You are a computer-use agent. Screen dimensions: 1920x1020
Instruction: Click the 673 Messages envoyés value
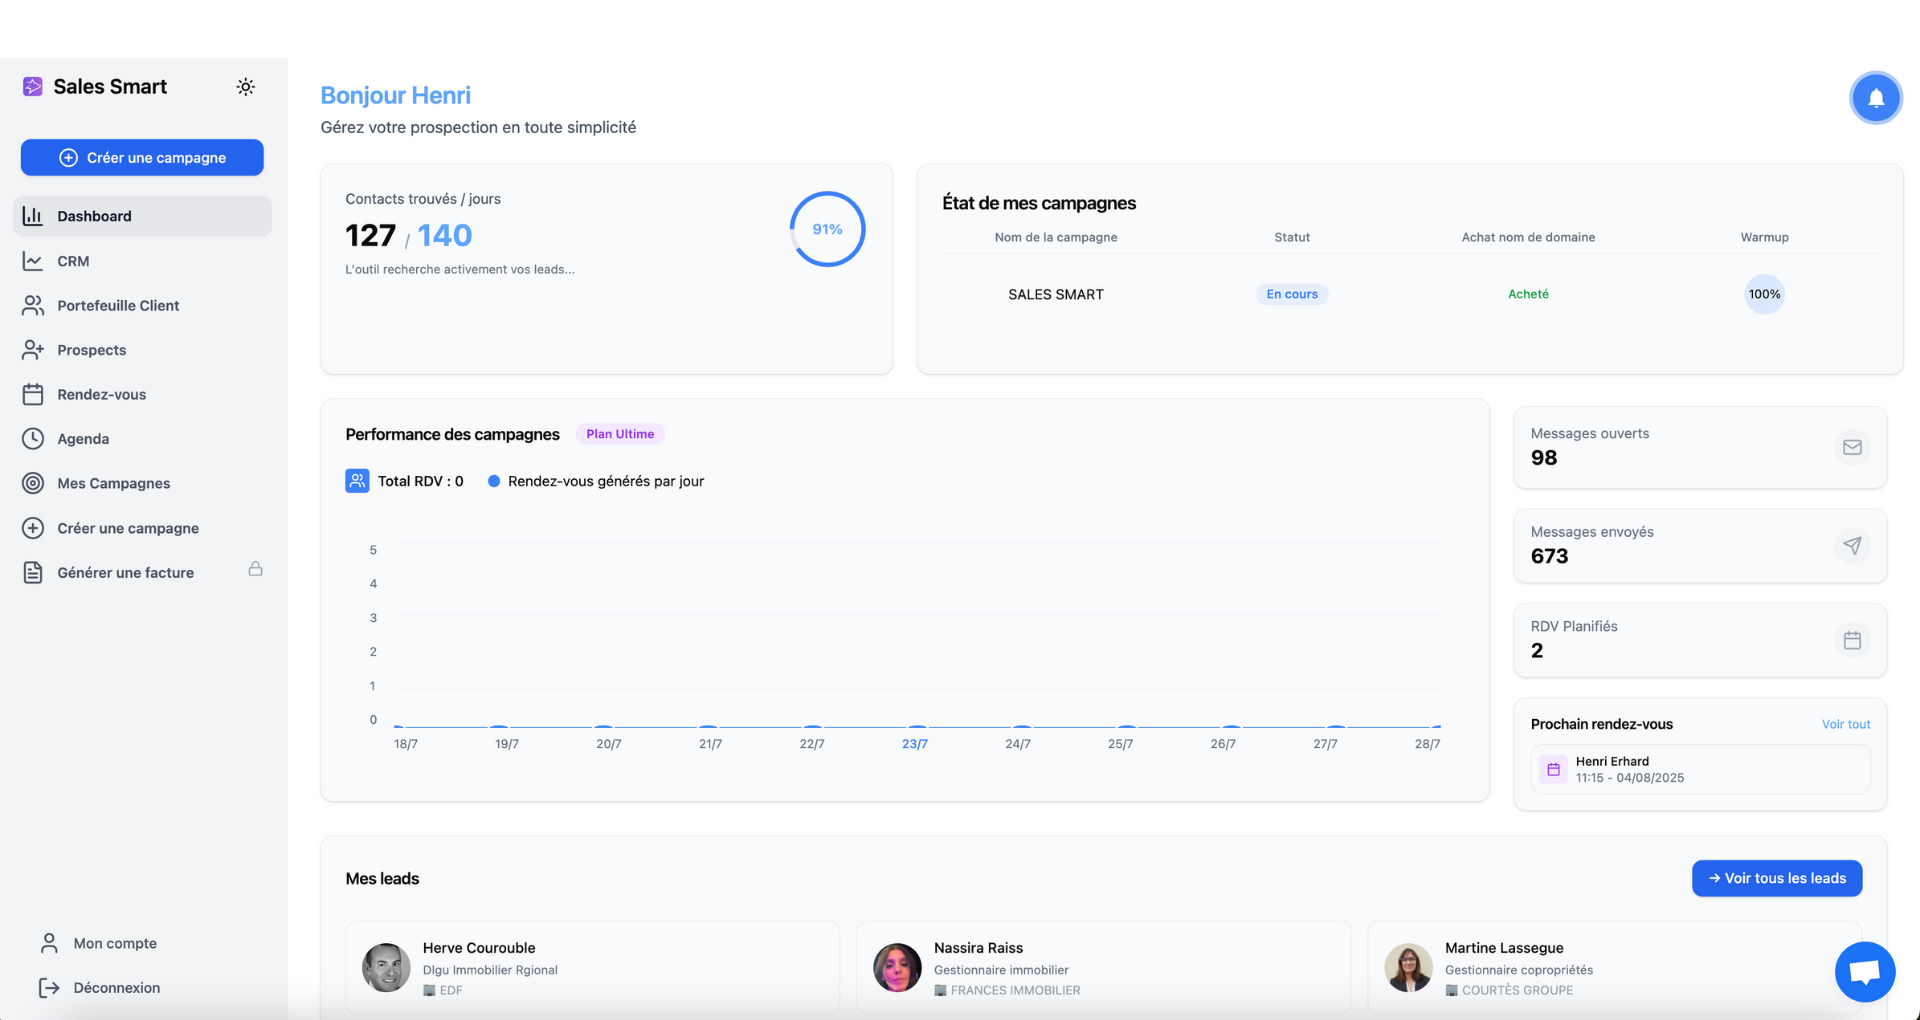1549,556
